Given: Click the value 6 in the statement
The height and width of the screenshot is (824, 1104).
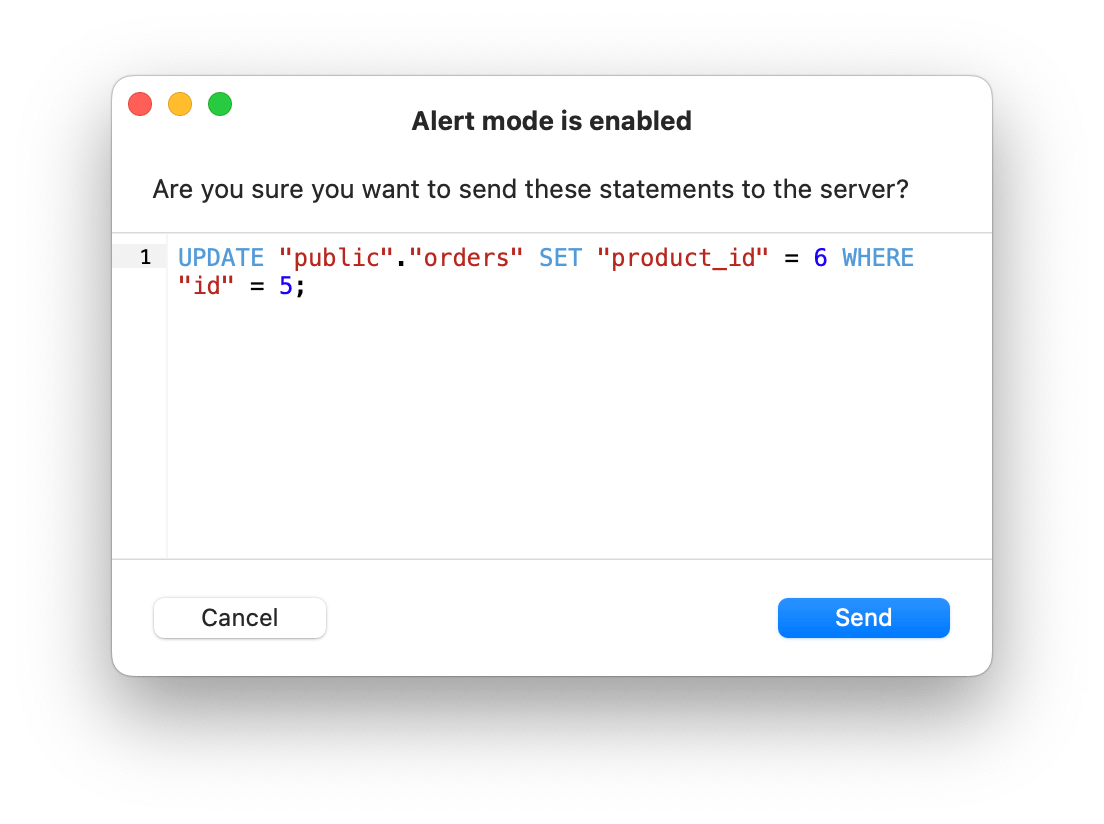Looking at the screenshot, I should click(x=821, y=257).
